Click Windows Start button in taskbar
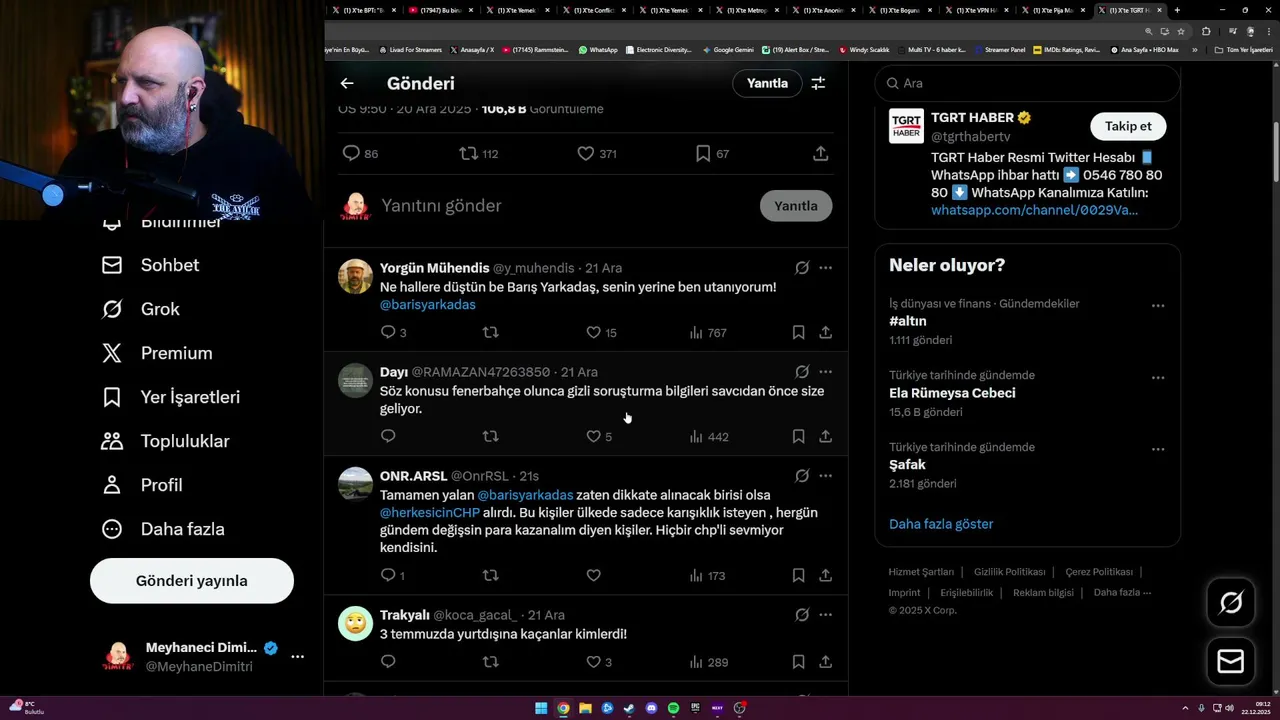The width and height of the screenshot is (1280, 720). click(x=541, y=708)
